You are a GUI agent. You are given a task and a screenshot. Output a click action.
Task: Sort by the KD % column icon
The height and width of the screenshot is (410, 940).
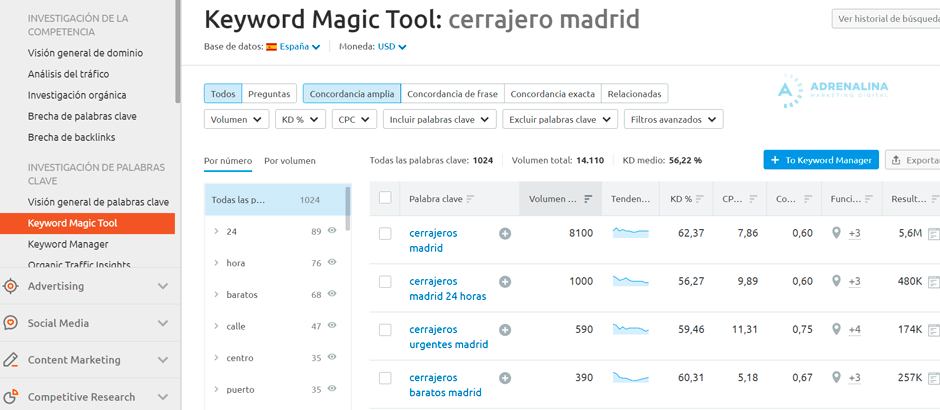(700, 199)
